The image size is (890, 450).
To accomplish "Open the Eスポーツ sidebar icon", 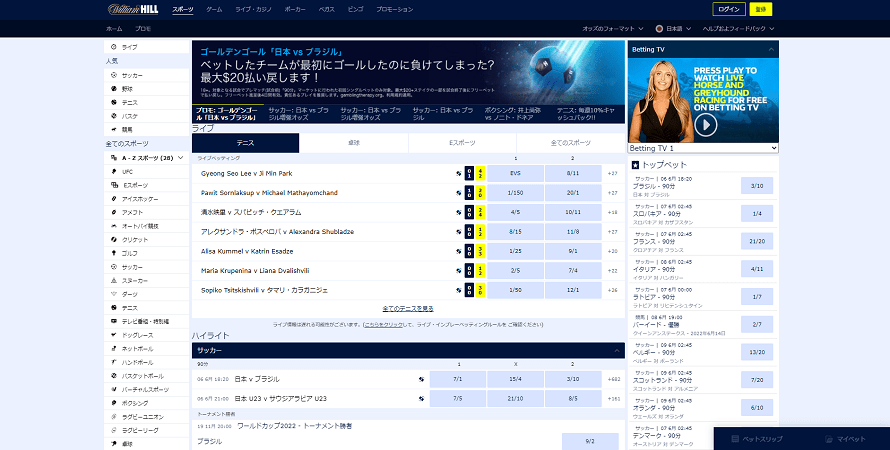I will [x=115, y=185].
